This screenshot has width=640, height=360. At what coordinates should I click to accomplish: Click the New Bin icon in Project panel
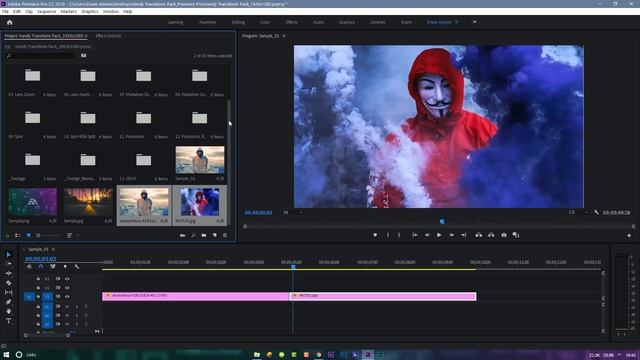click(204, 236)
